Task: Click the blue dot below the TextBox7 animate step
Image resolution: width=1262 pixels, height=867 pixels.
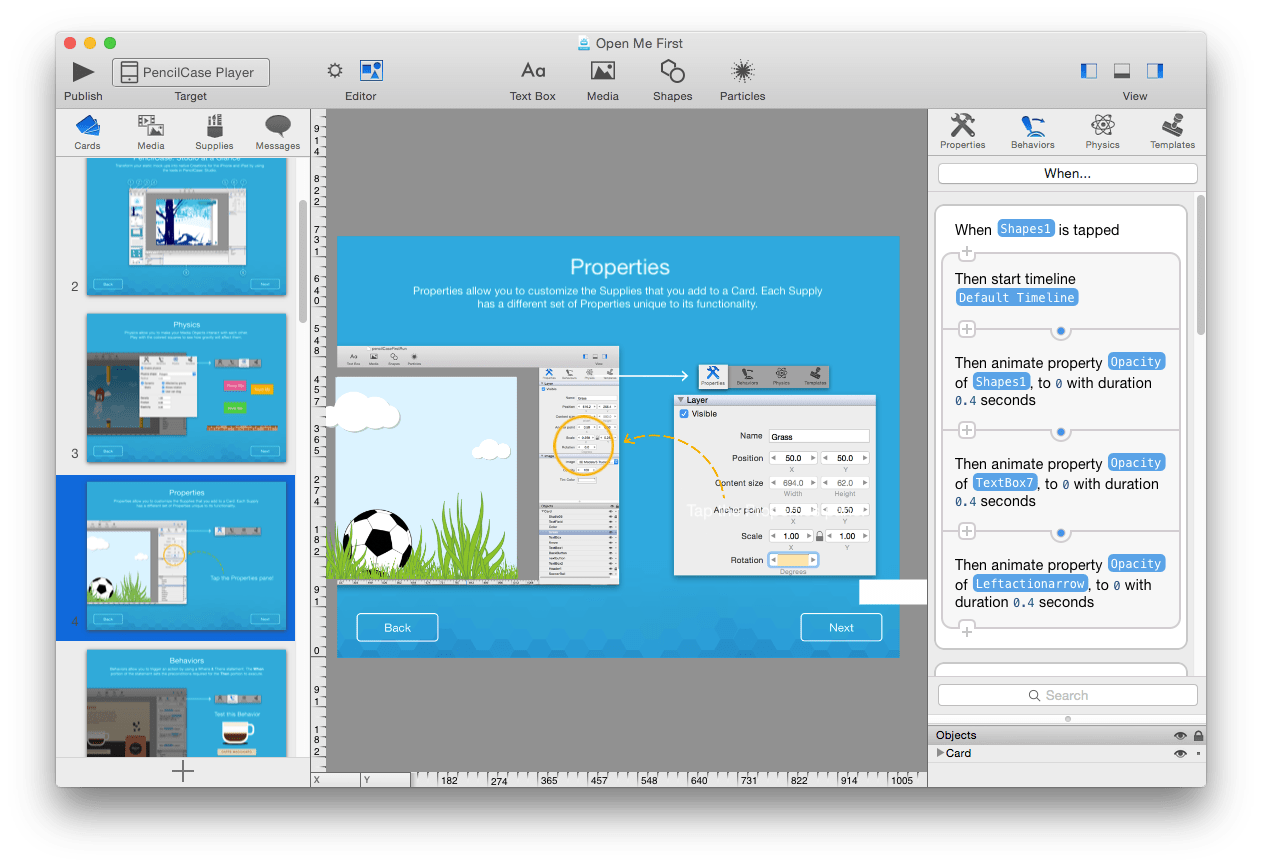Action: coord(1061,533)
